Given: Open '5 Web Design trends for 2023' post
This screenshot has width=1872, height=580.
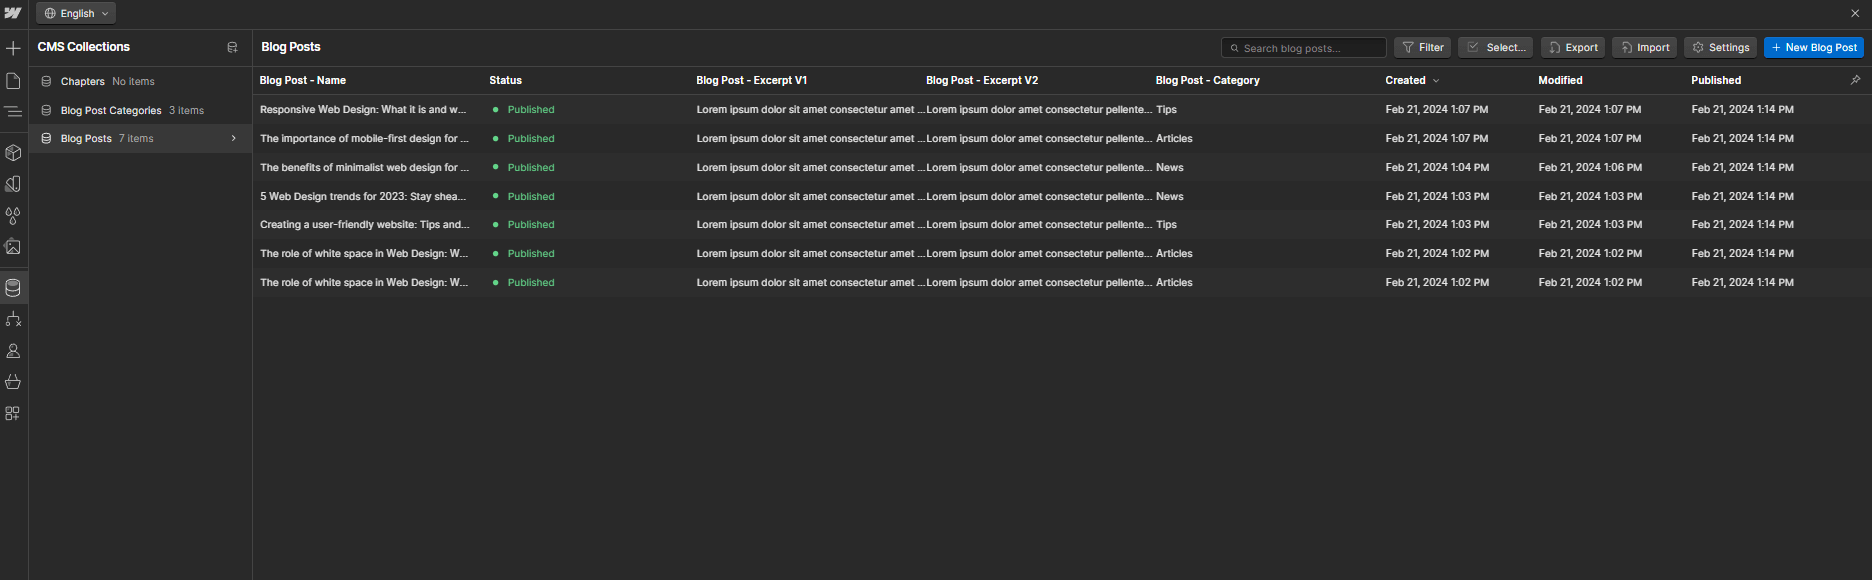Looking at the screenshot, I should (x=363, y=196).
